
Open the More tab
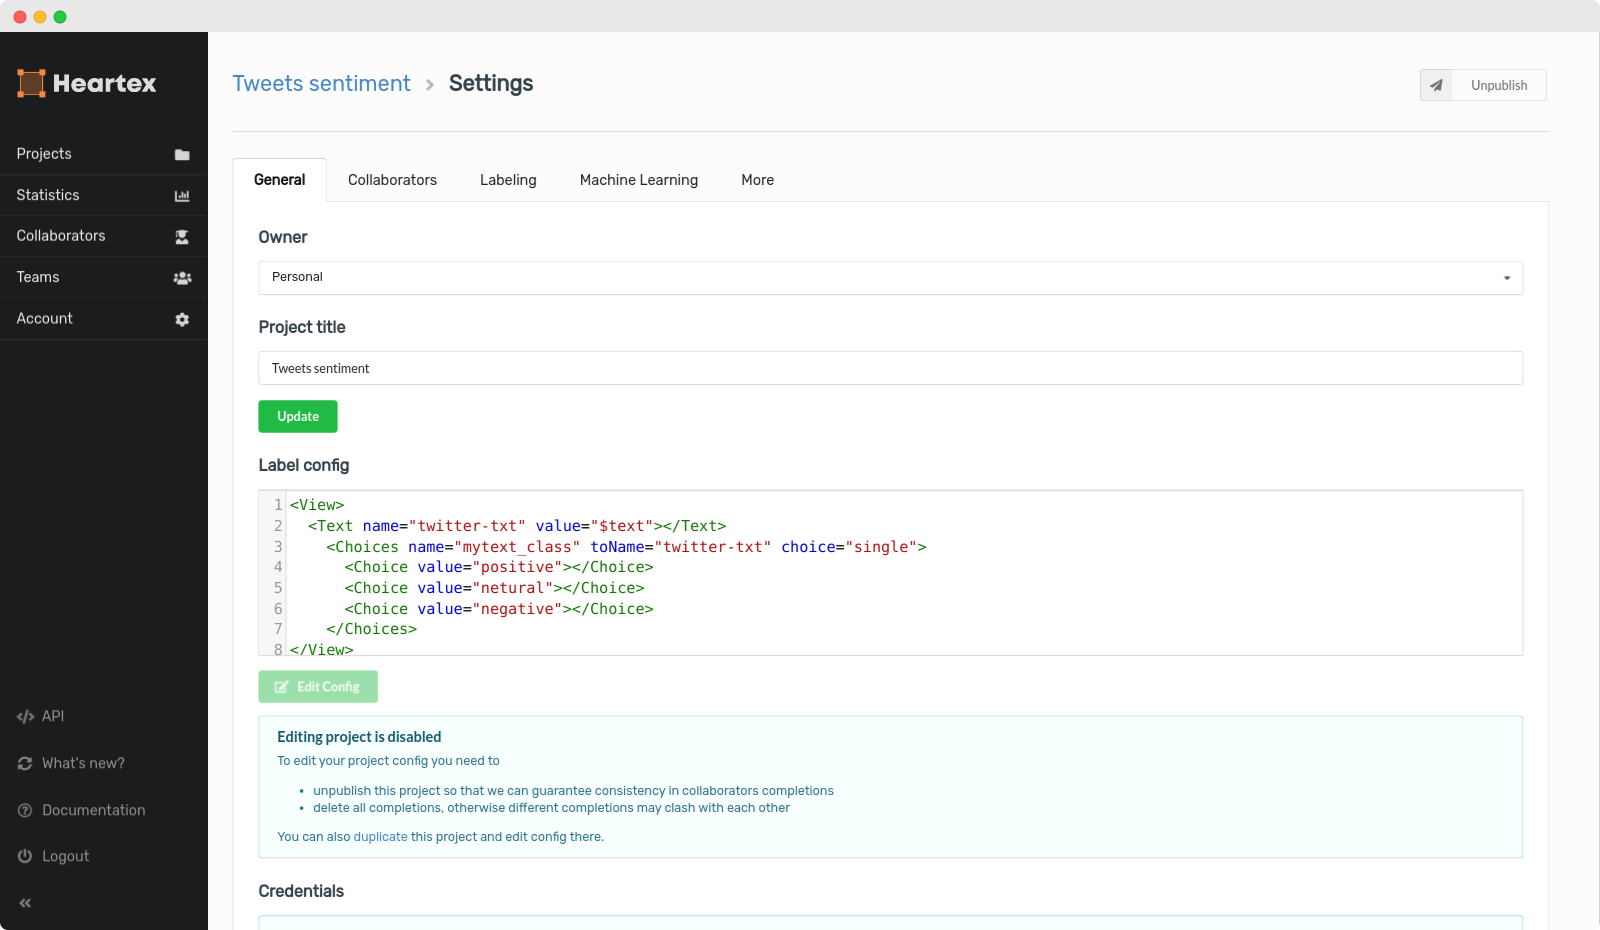pyautogui.click(x=757, y=180)
